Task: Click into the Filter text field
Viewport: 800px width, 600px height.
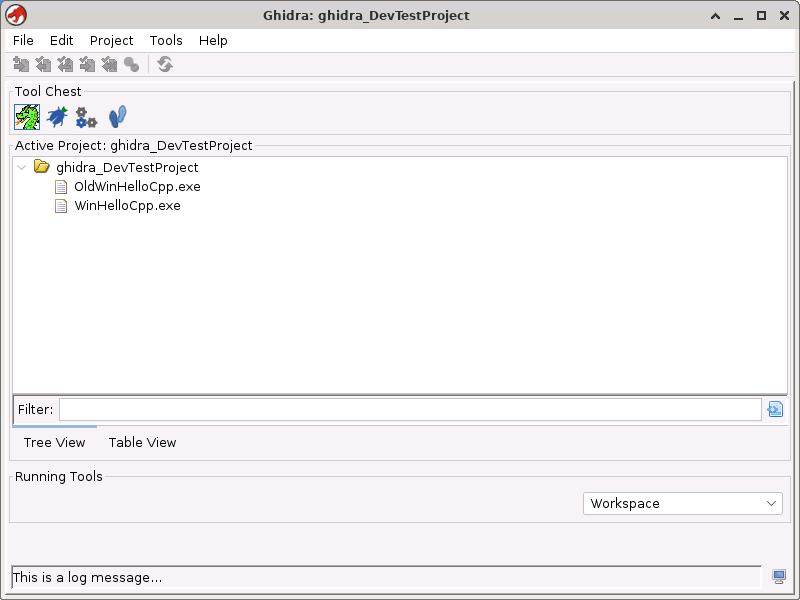Action: pyautogui.click(x=410, y=409)
